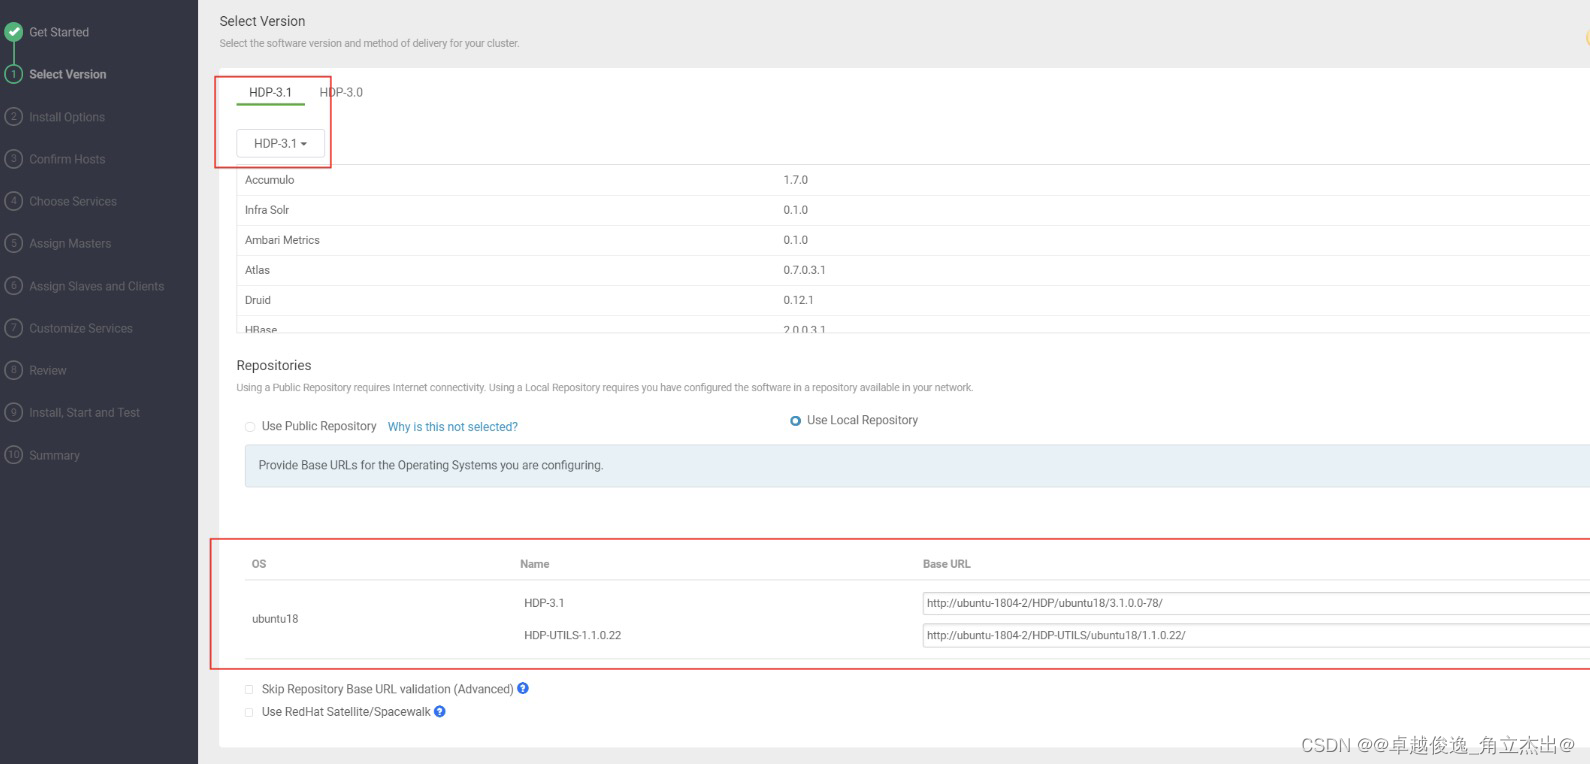Click the HDP-UTILS-1.1.0.22 Base URL input field
Viewport: 1590px width, 764px height.
pos(1256,635)
